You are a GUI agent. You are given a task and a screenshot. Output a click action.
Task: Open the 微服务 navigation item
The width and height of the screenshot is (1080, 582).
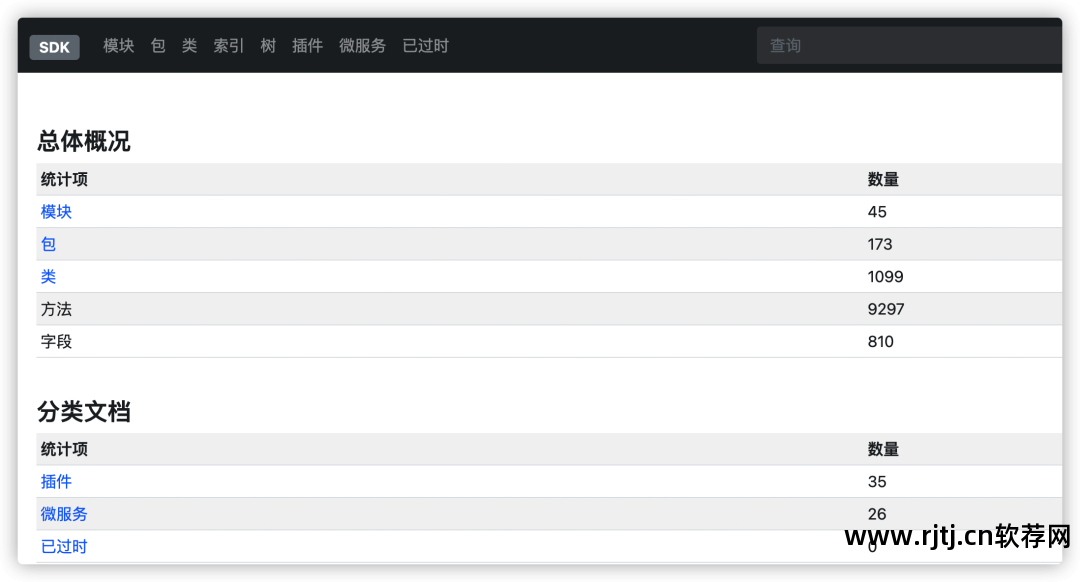point(362,45)
